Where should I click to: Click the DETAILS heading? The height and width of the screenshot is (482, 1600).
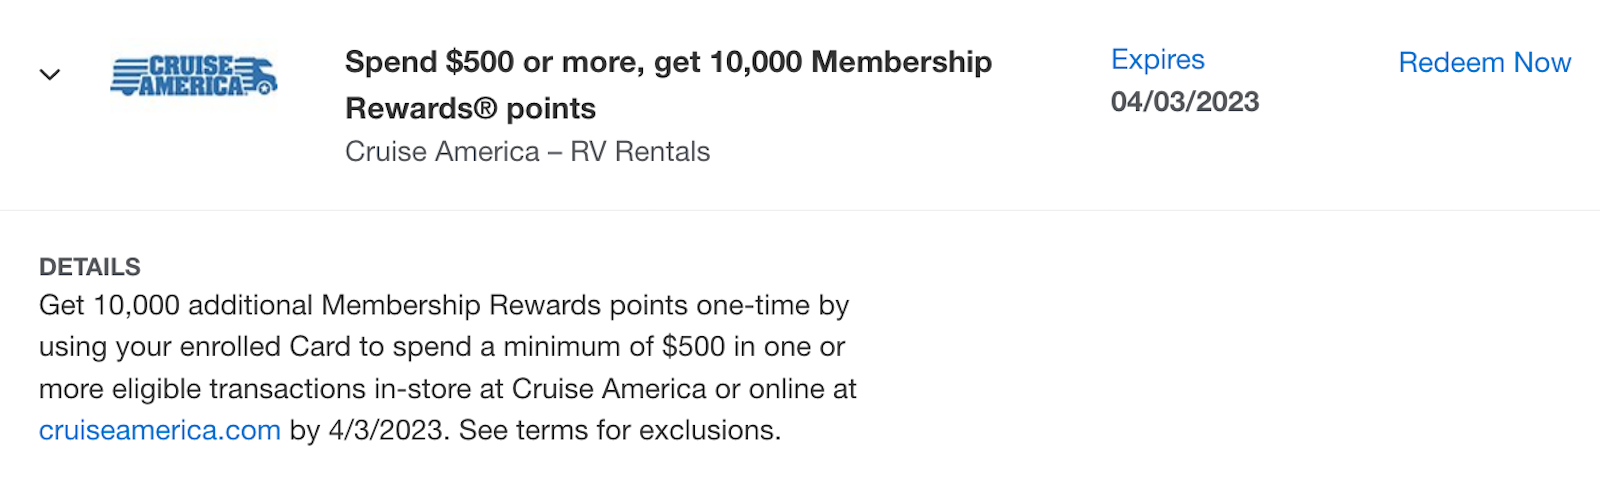click(x=90, y=267)
